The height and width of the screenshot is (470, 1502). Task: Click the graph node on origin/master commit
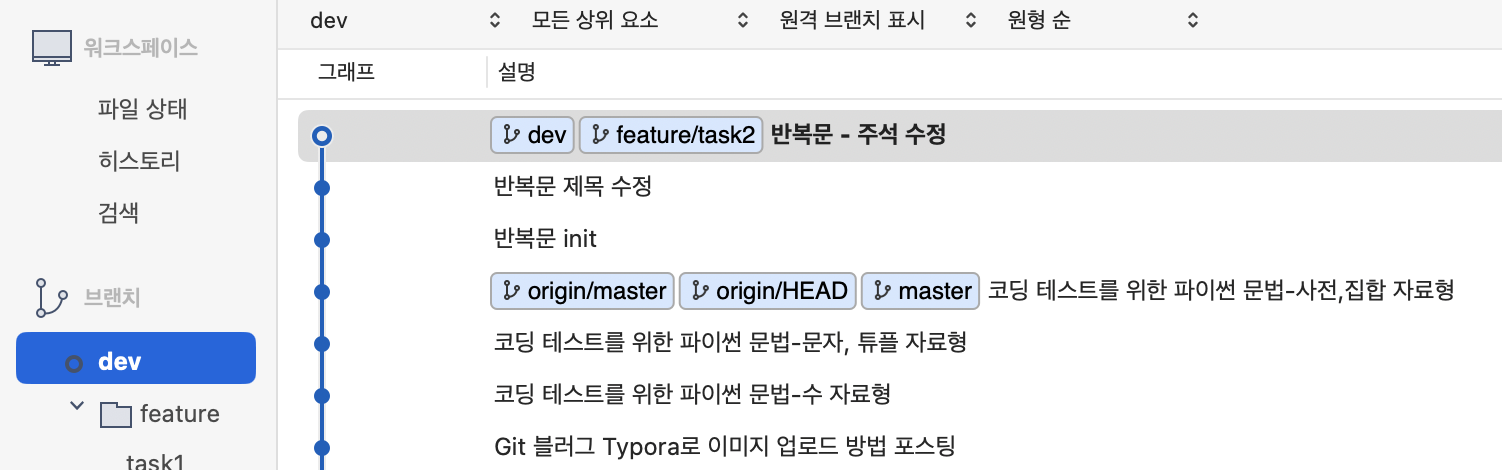tap(321, 292)
